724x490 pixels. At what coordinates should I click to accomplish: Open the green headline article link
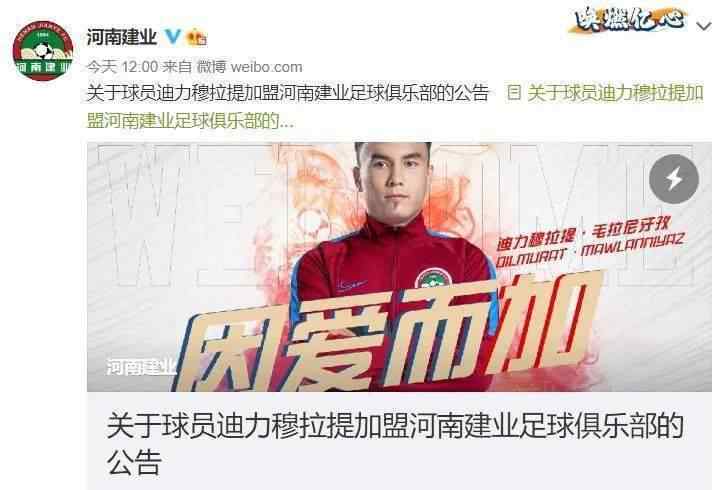(x=395, y=107)
